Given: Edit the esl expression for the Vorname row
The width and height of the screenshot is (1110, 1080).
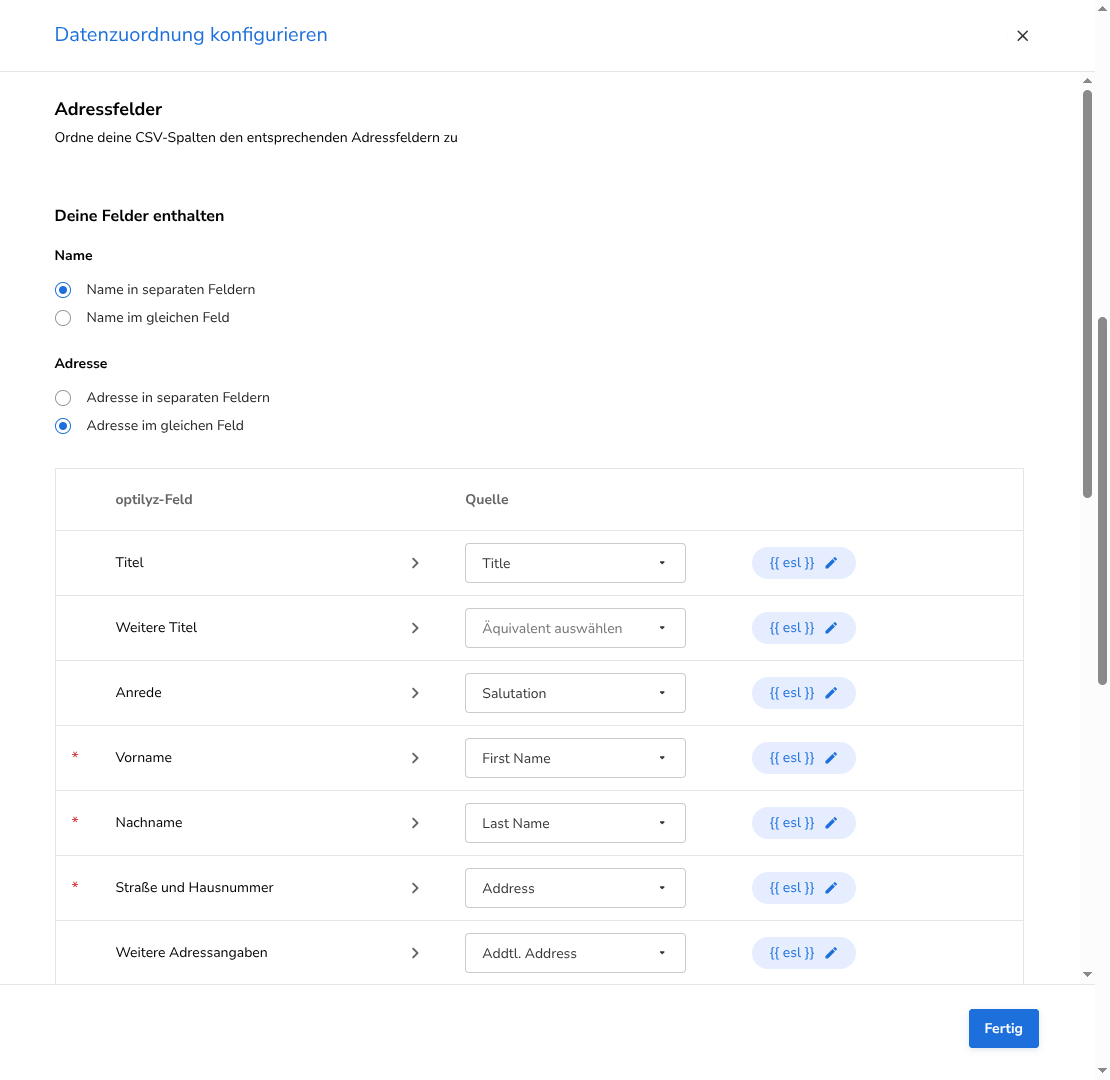Looking at the screenshot, I should click(803, 758).
